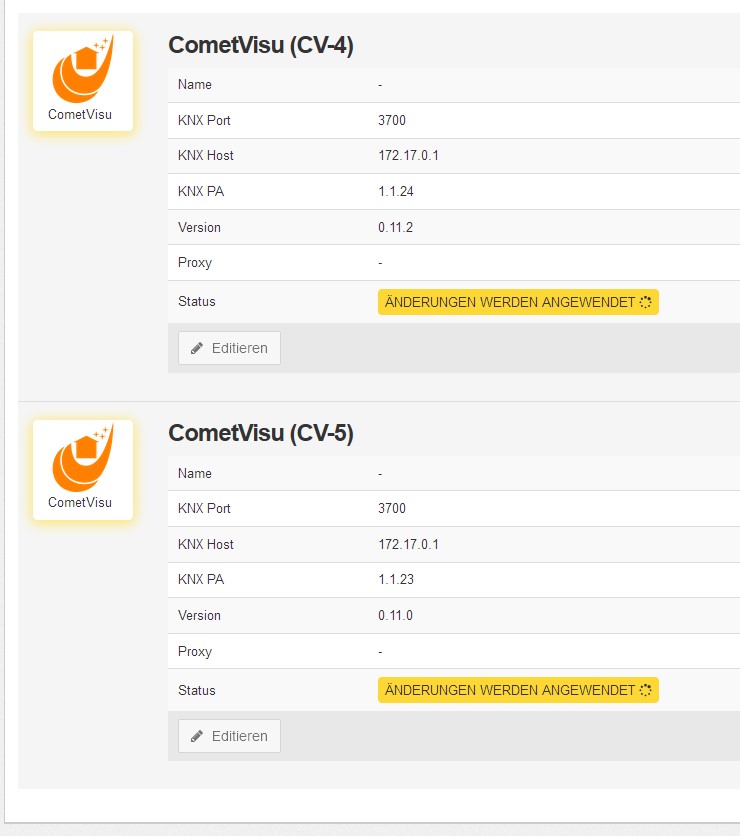Click the KNX Host label in CV-5 table
The height and width of the screenshot is (836, 740).
(206, 544)
